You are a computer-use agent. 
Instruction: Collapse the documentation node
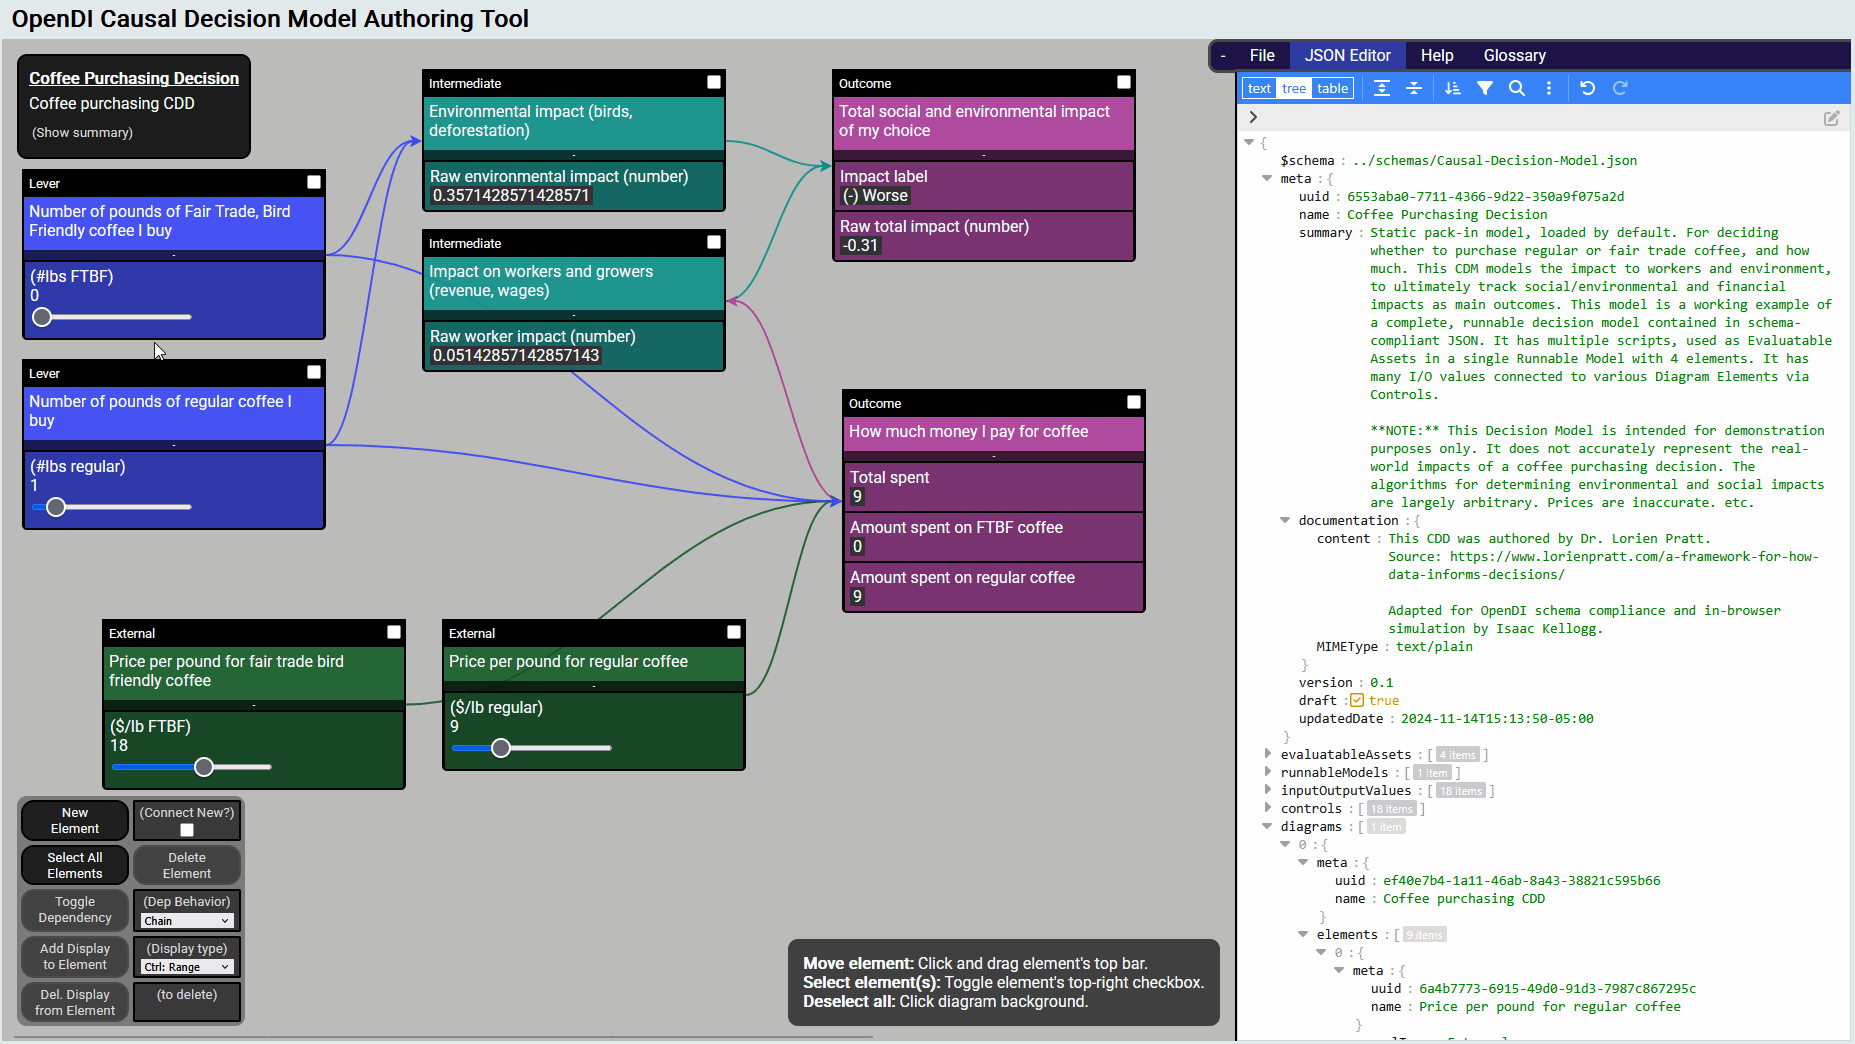[1285, 520]
